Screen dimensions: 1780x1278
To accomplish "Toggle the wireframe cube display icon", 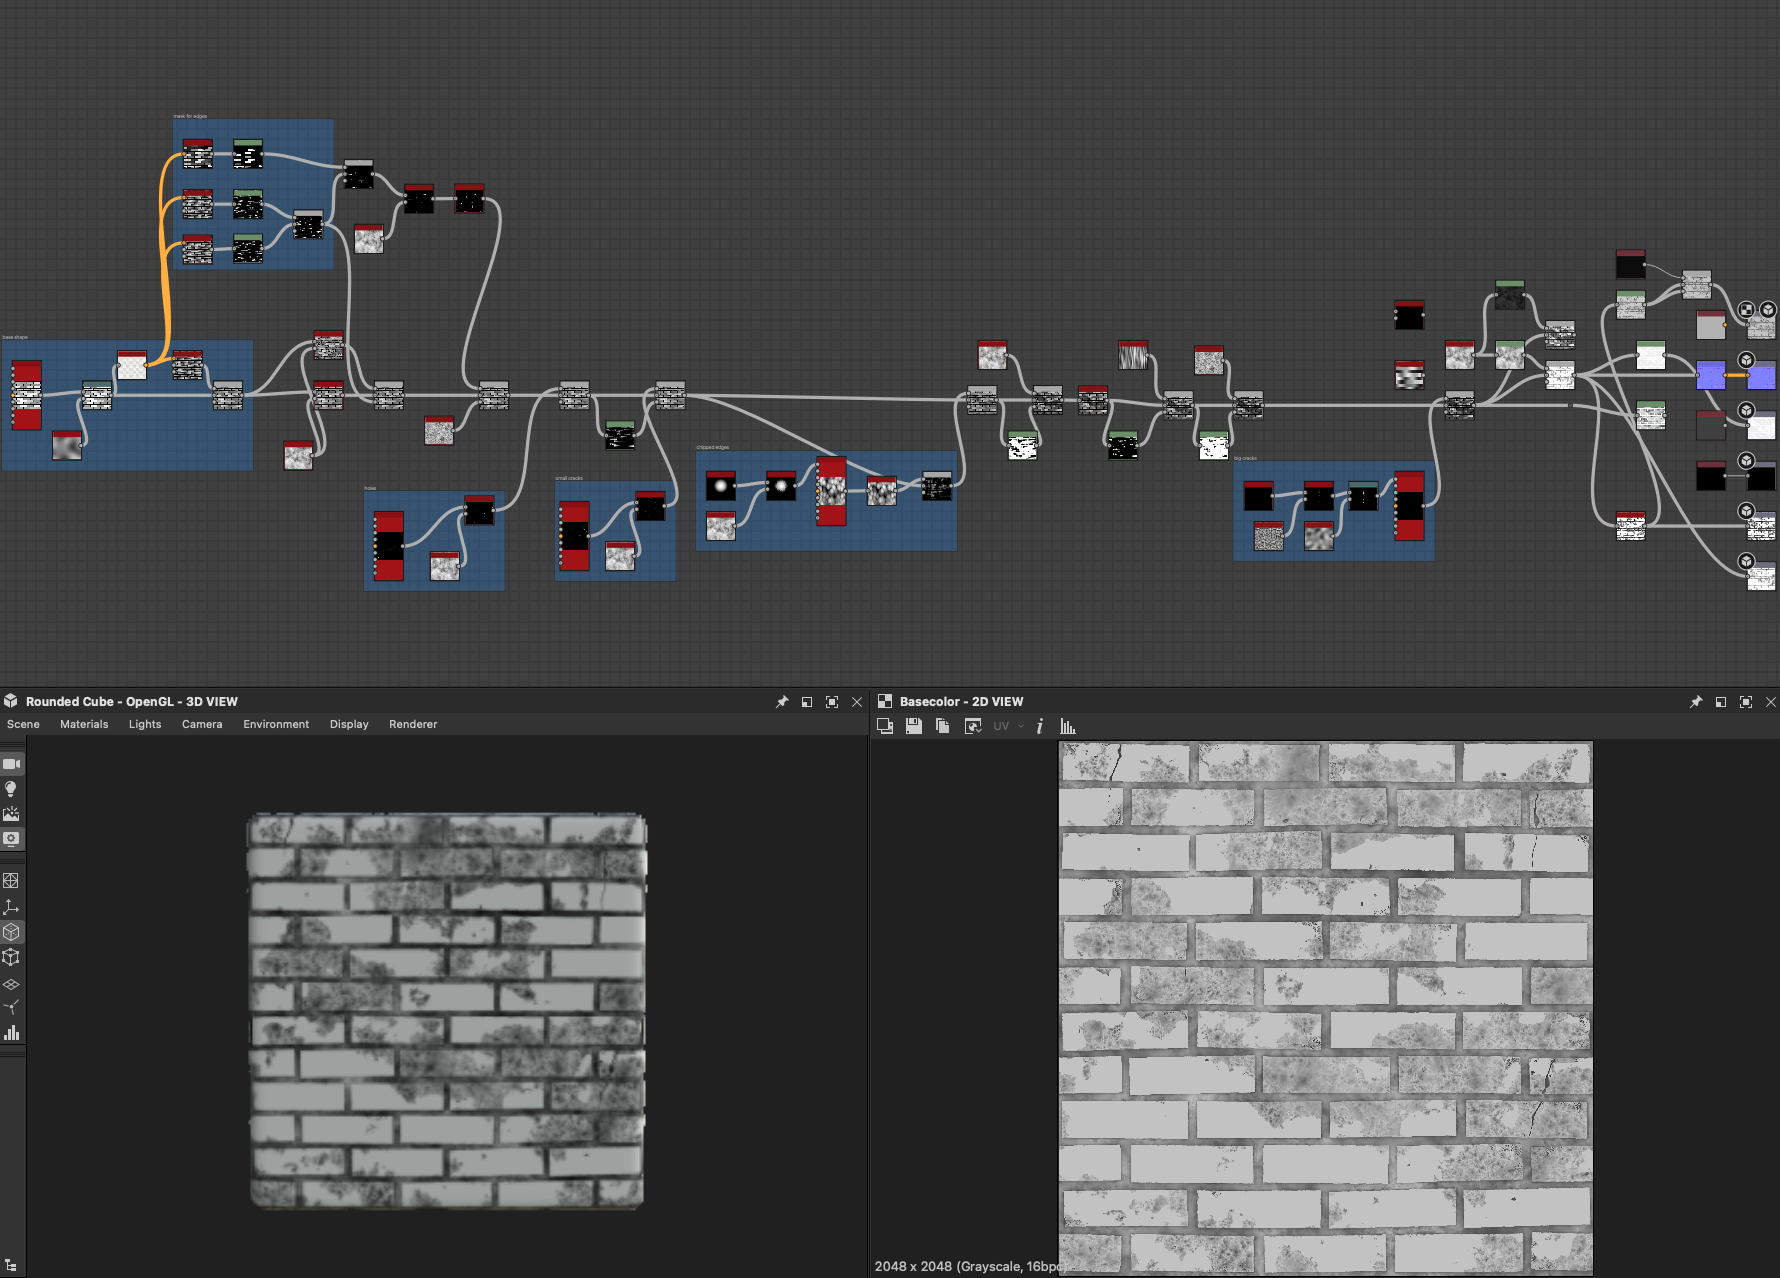I will [11, 957].
